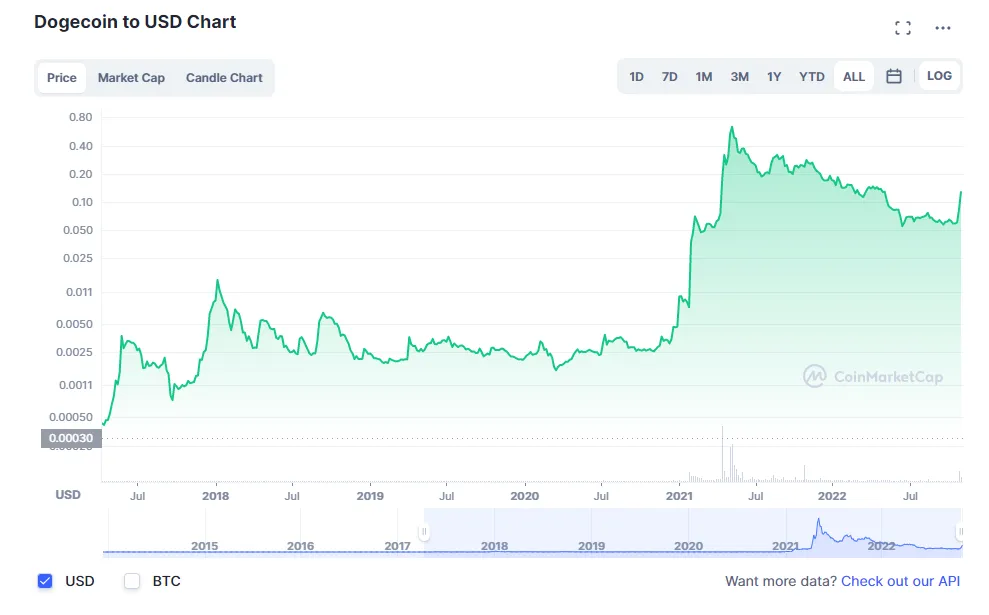Follow the 'Check out our API' link
989x615 pixels.
click(901, 581)
